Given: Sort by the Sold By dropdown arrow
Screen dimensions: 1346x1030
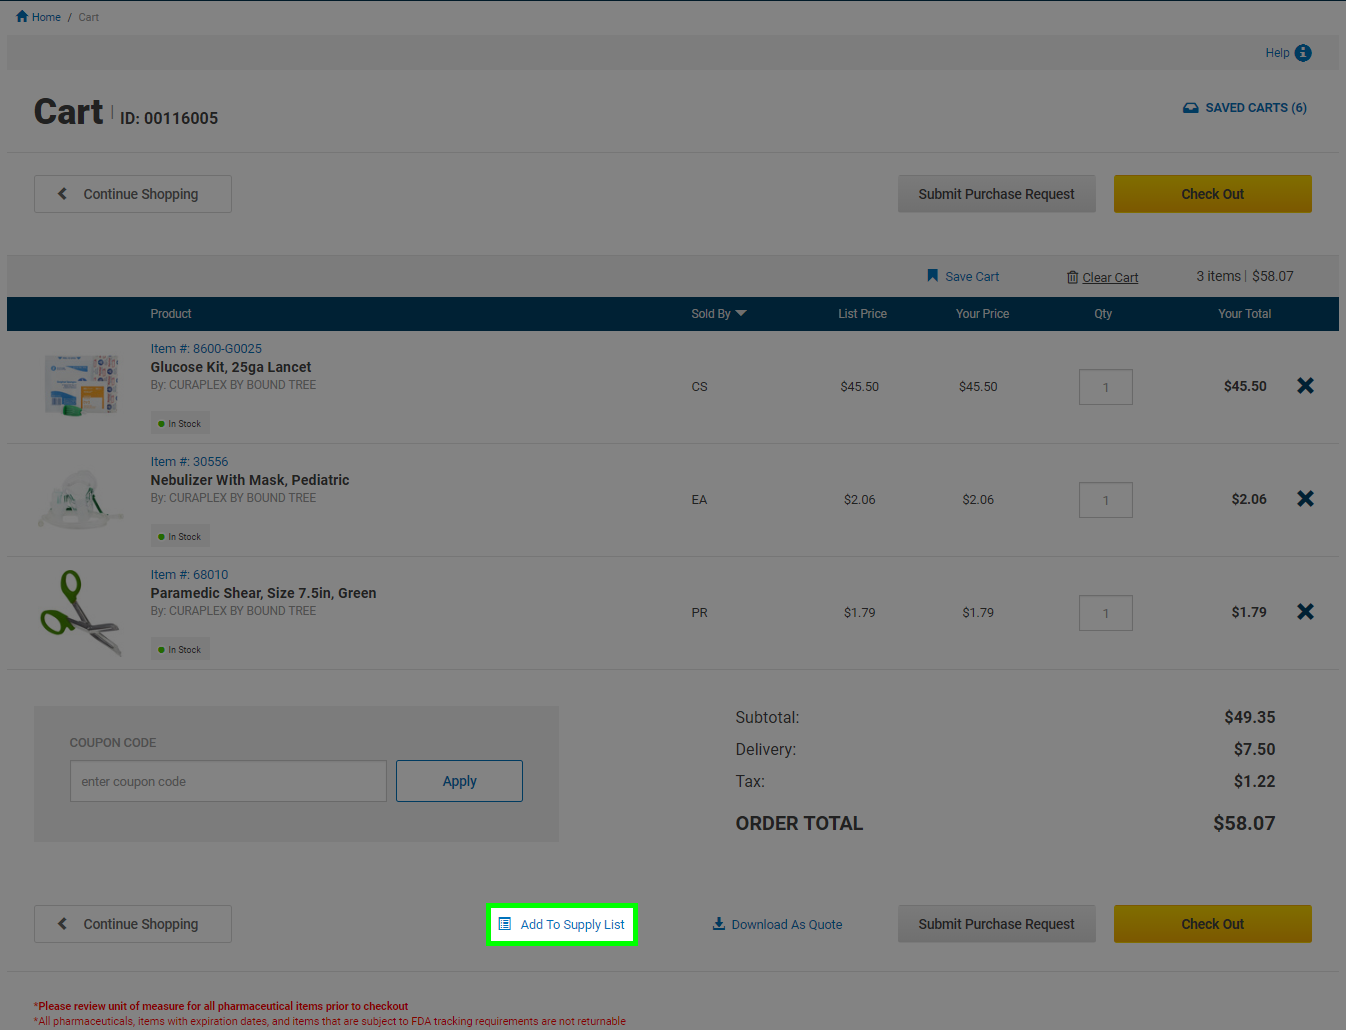Looking at the screenshot, I should [x=741, y=314].
